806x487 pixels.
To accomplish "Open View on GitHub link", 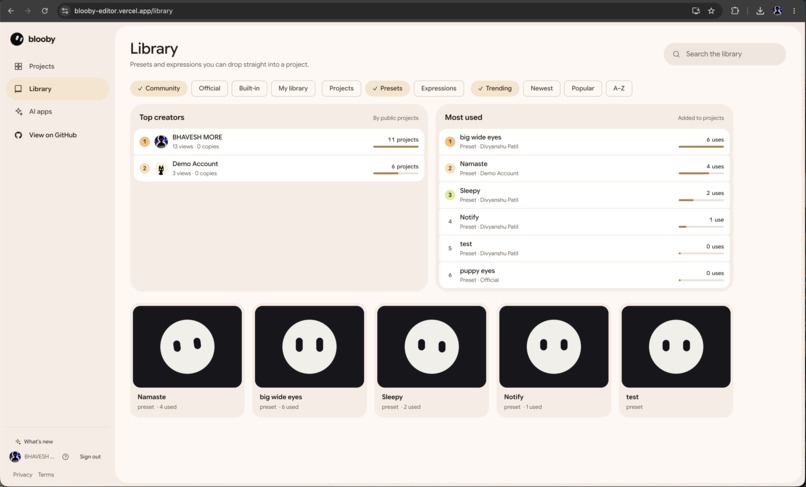I will [x=57, y=135].
